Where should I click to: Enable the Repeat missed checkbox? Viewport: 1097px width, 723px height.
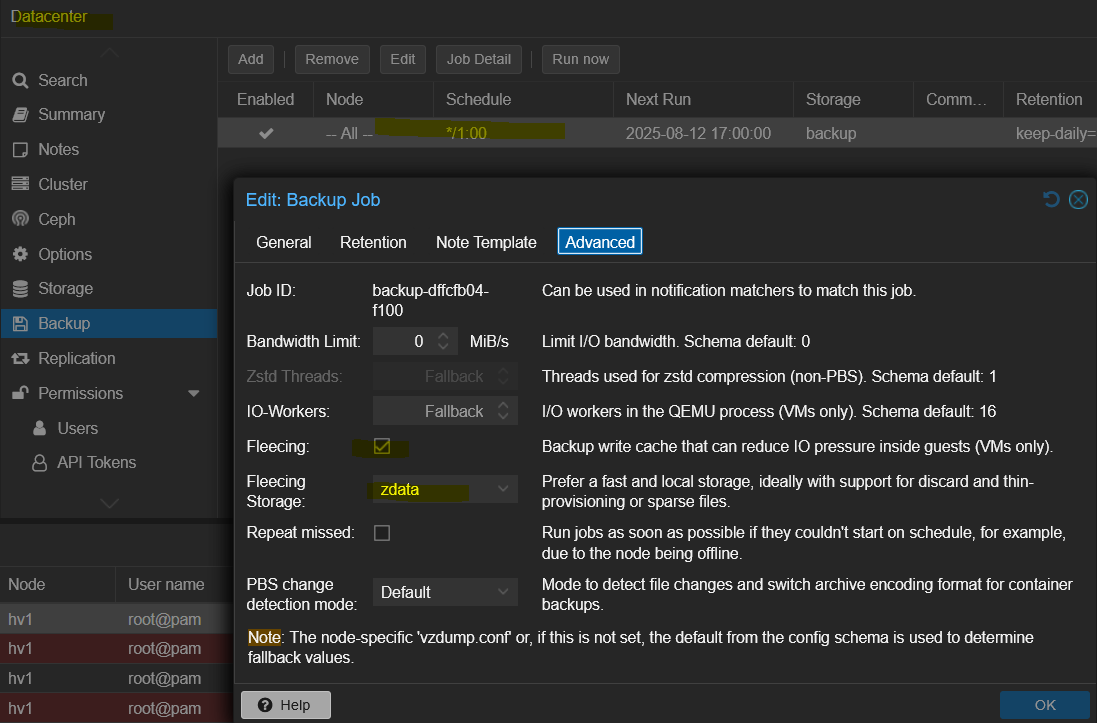tap(382, 533)
